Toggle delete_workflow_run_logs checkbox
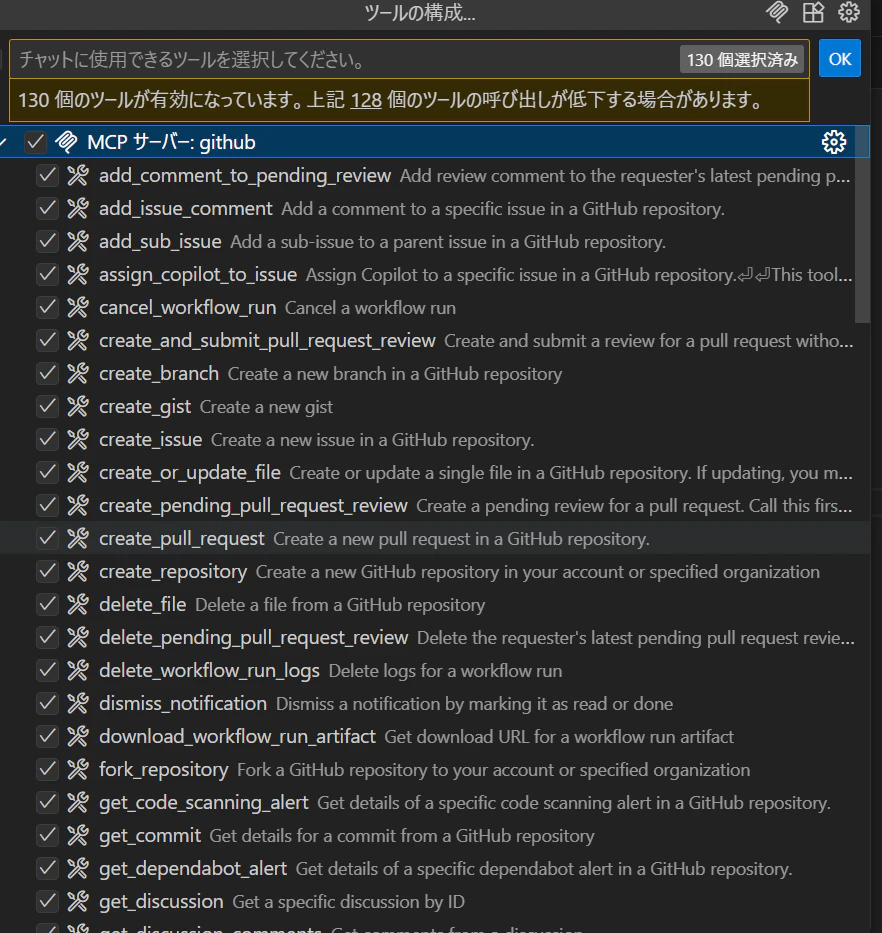The height and width of the screenshot is (933, 882). (x=47, y=671)
